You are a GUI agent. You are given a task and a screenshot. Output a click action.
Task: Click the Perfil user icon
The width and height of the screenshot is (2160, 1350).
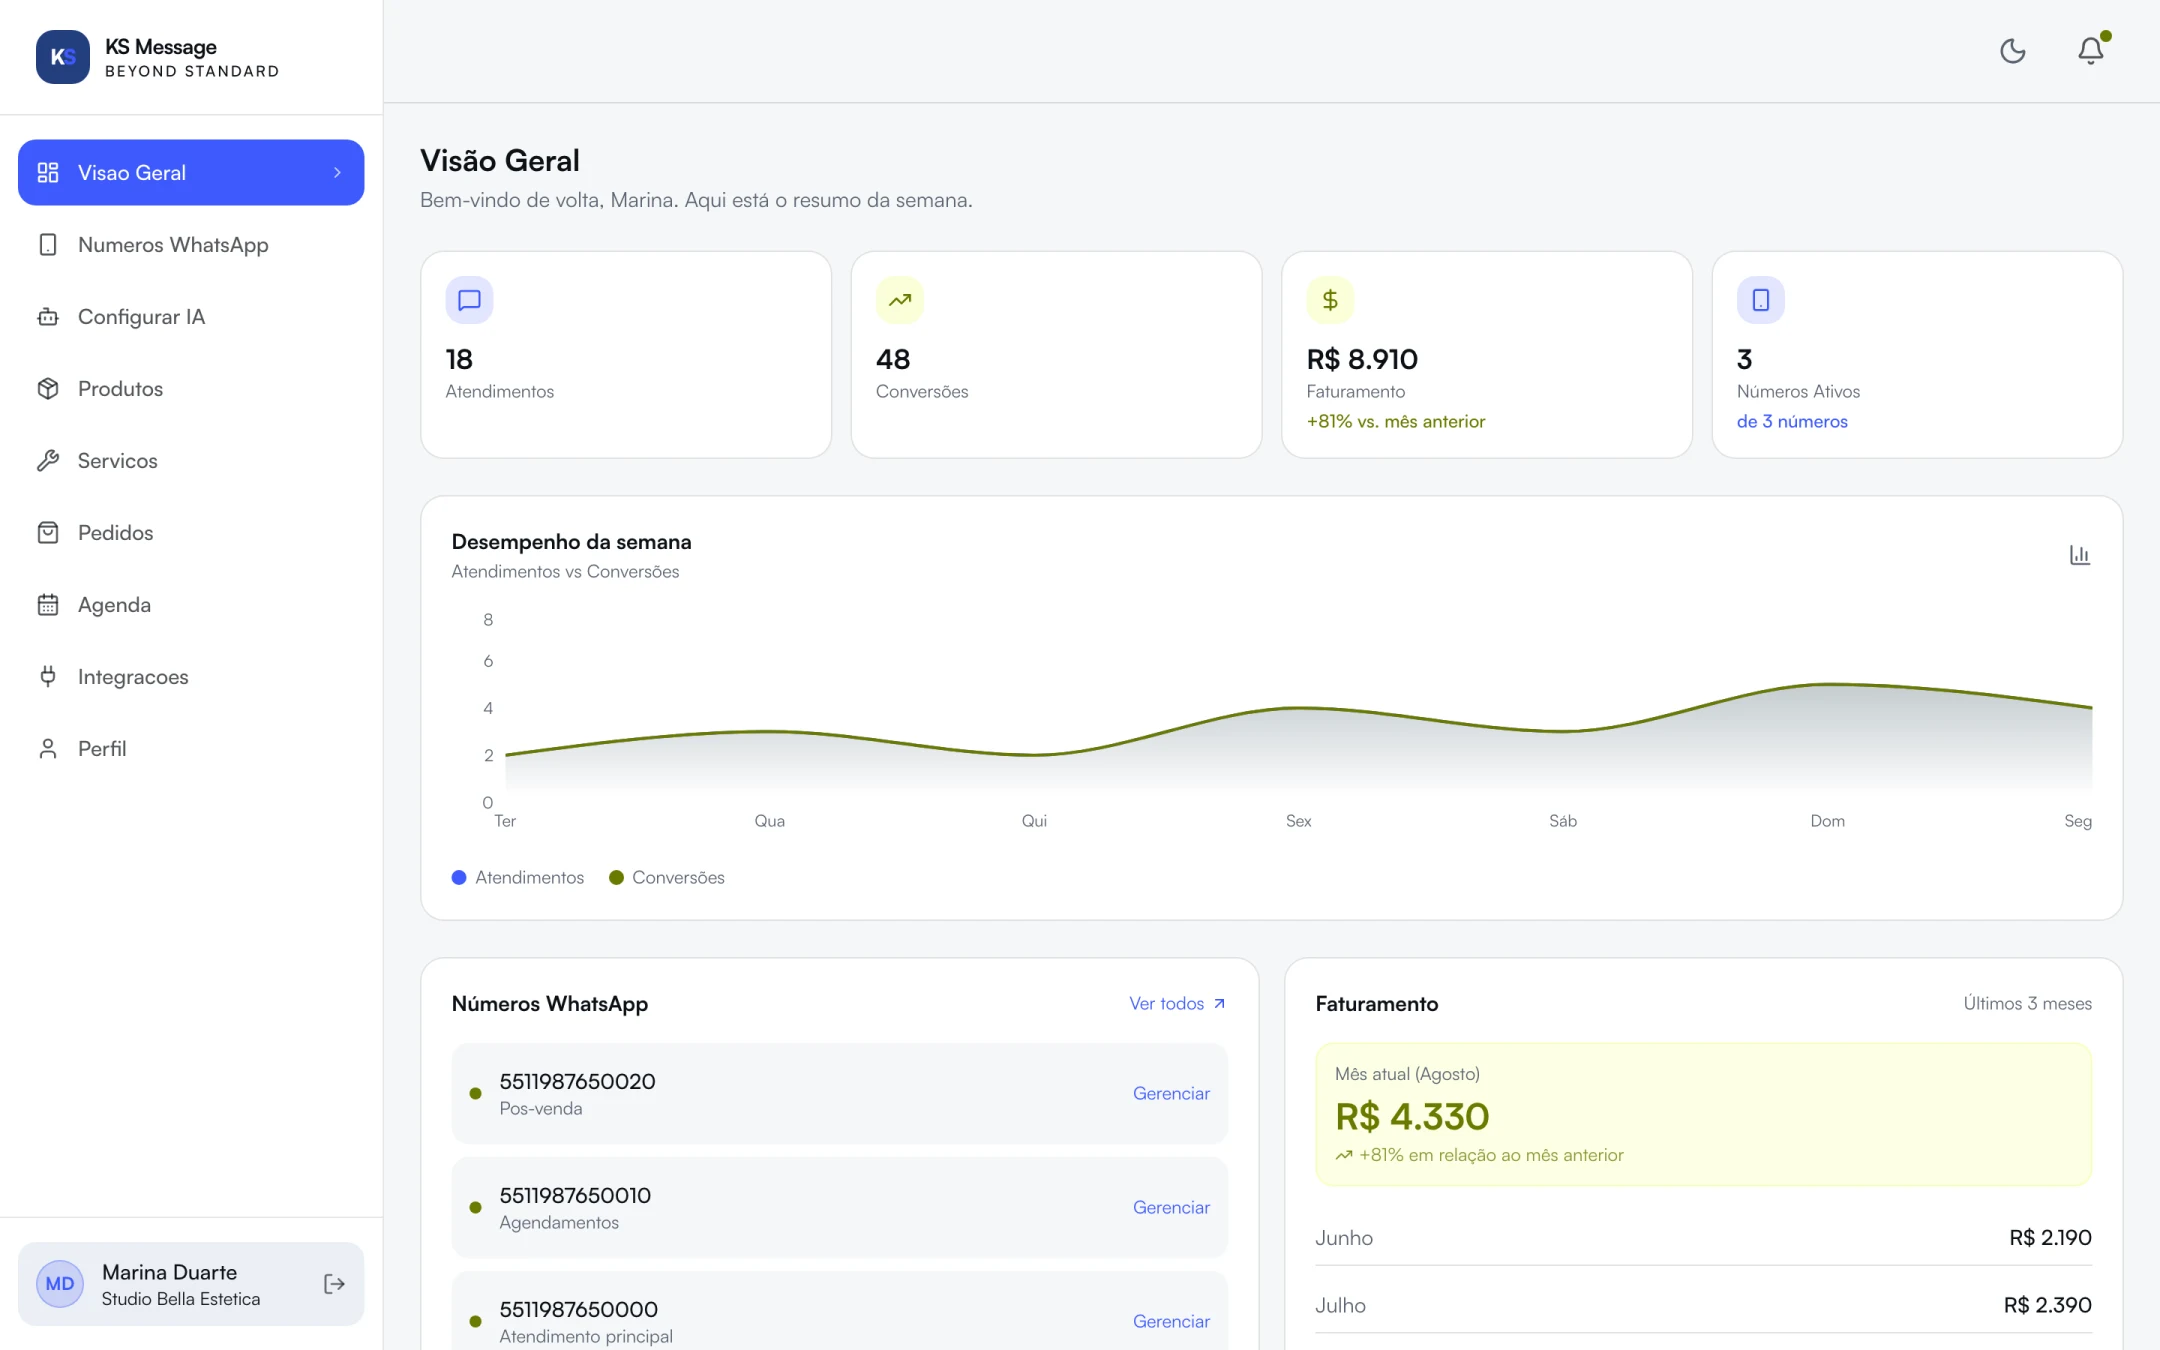click(48, 748)
